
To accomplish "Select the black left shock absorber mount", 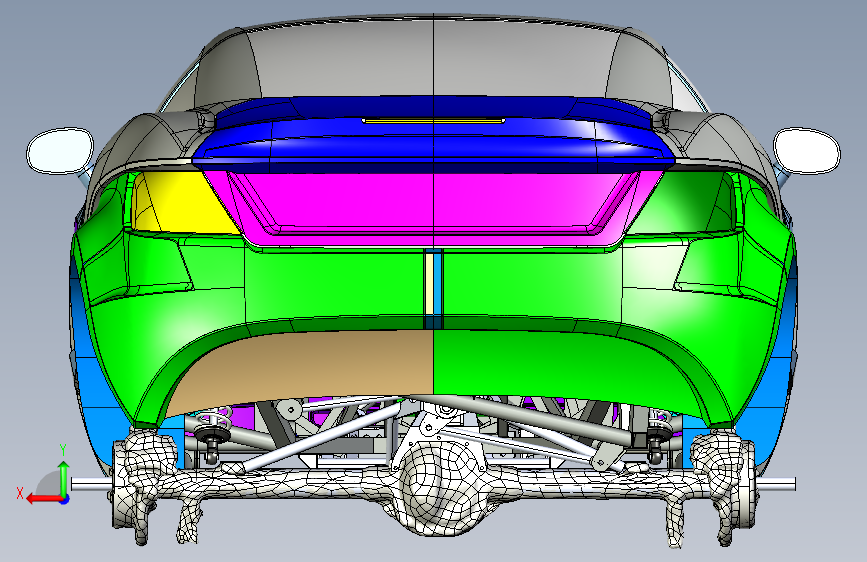I will point(211,434).
